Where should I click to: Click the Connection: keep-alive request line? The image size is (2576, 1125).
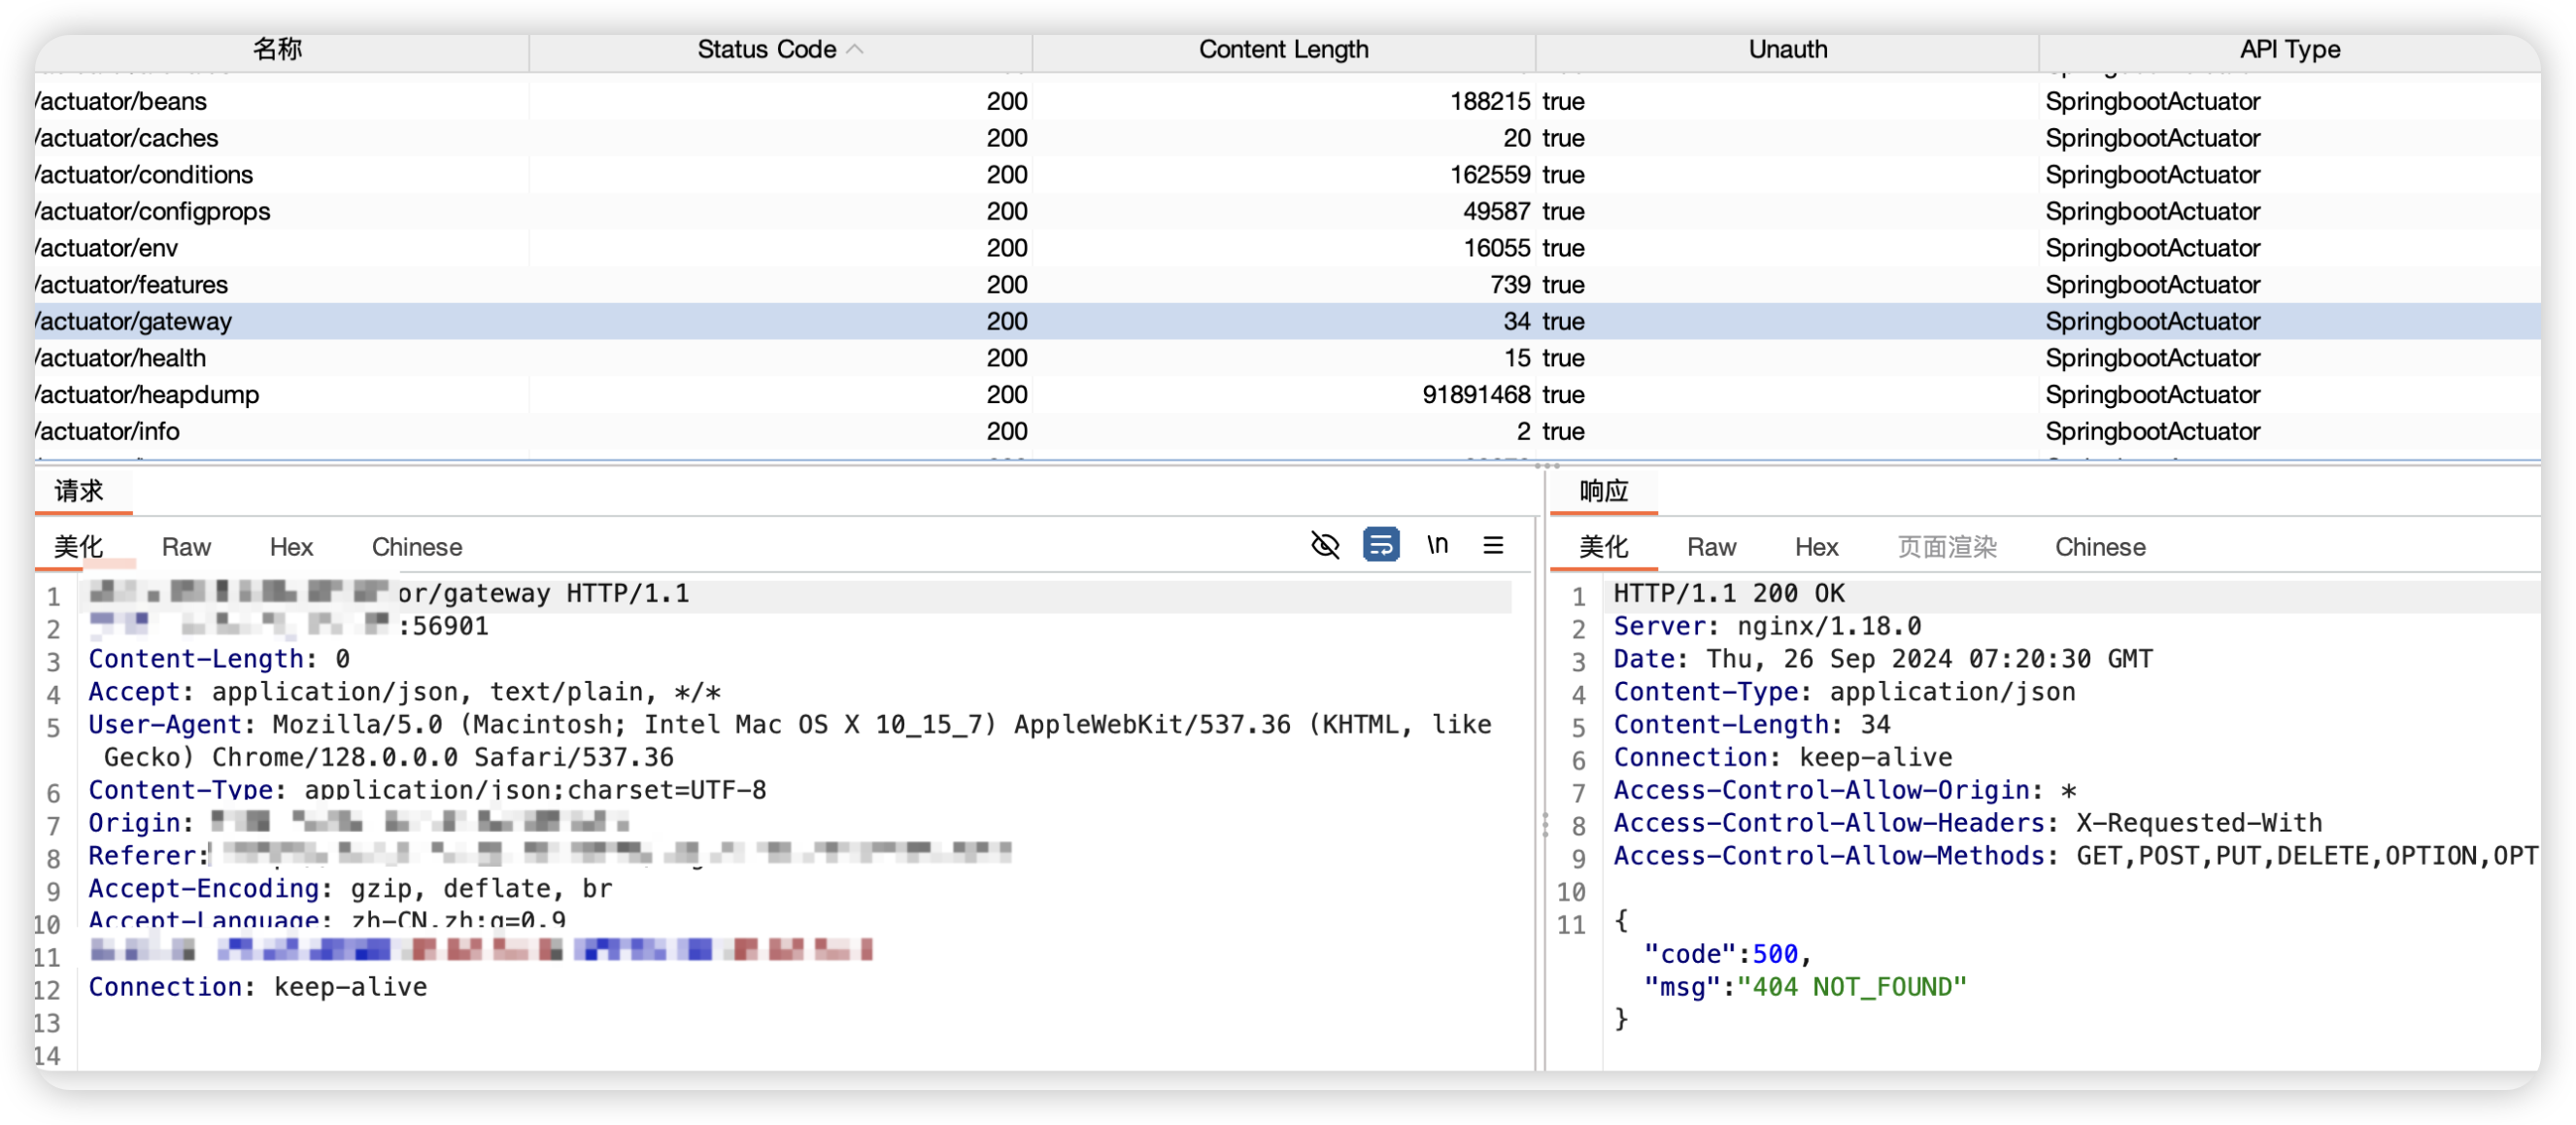coord(257,987)
